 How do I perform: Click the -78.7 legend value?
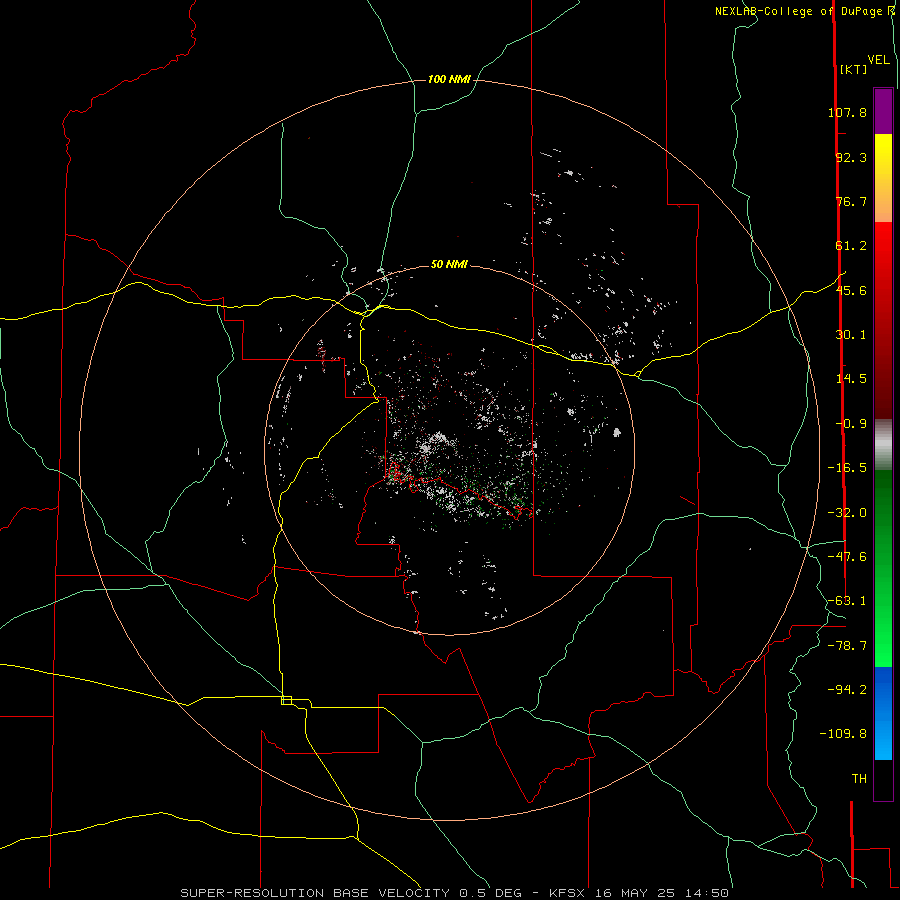point(847,646)
